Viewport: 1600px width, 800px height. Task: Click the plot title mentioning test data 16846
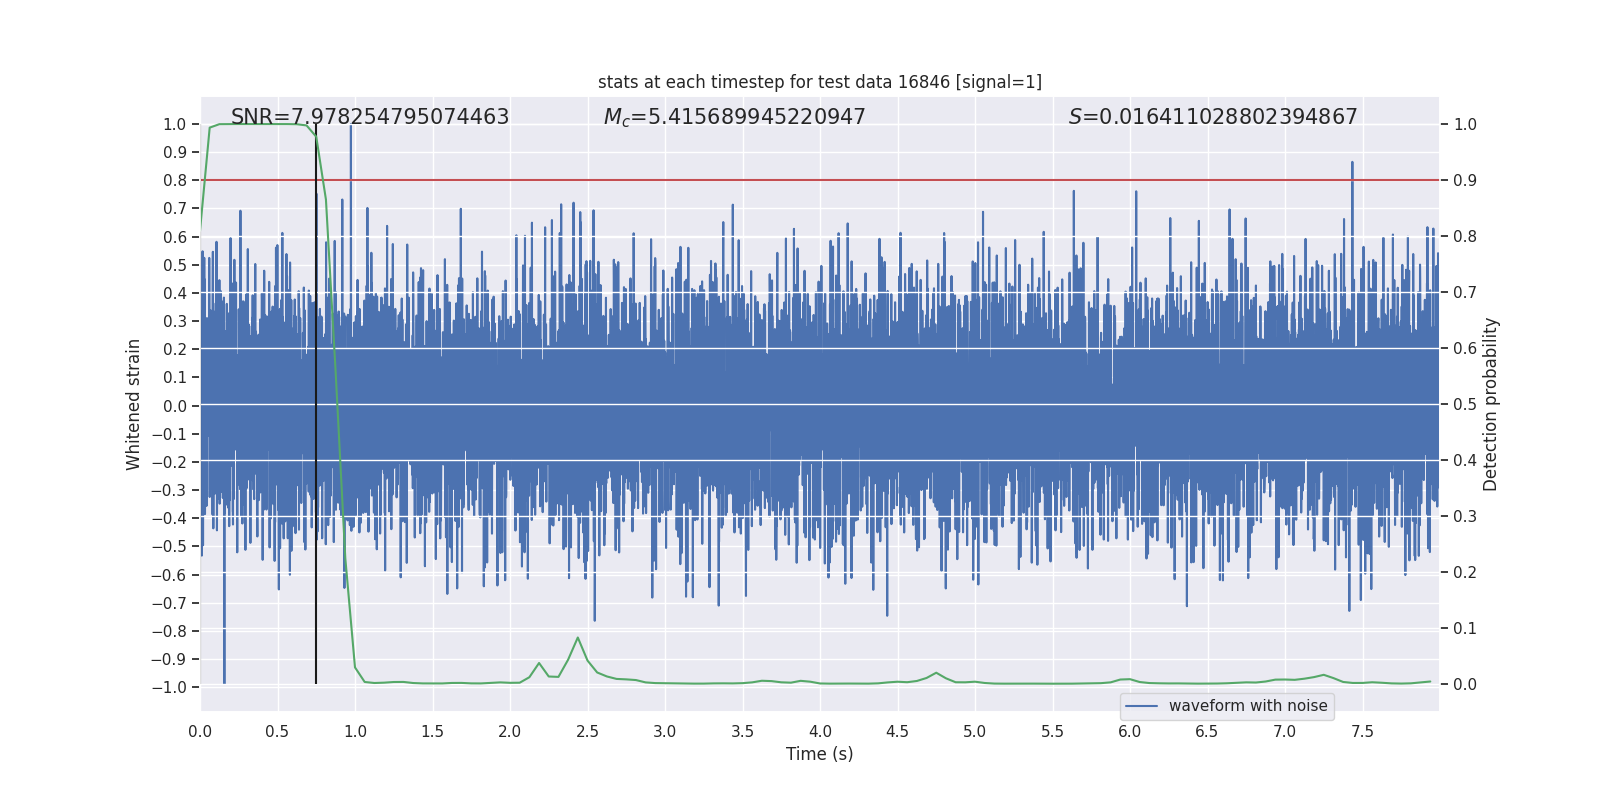819,82
